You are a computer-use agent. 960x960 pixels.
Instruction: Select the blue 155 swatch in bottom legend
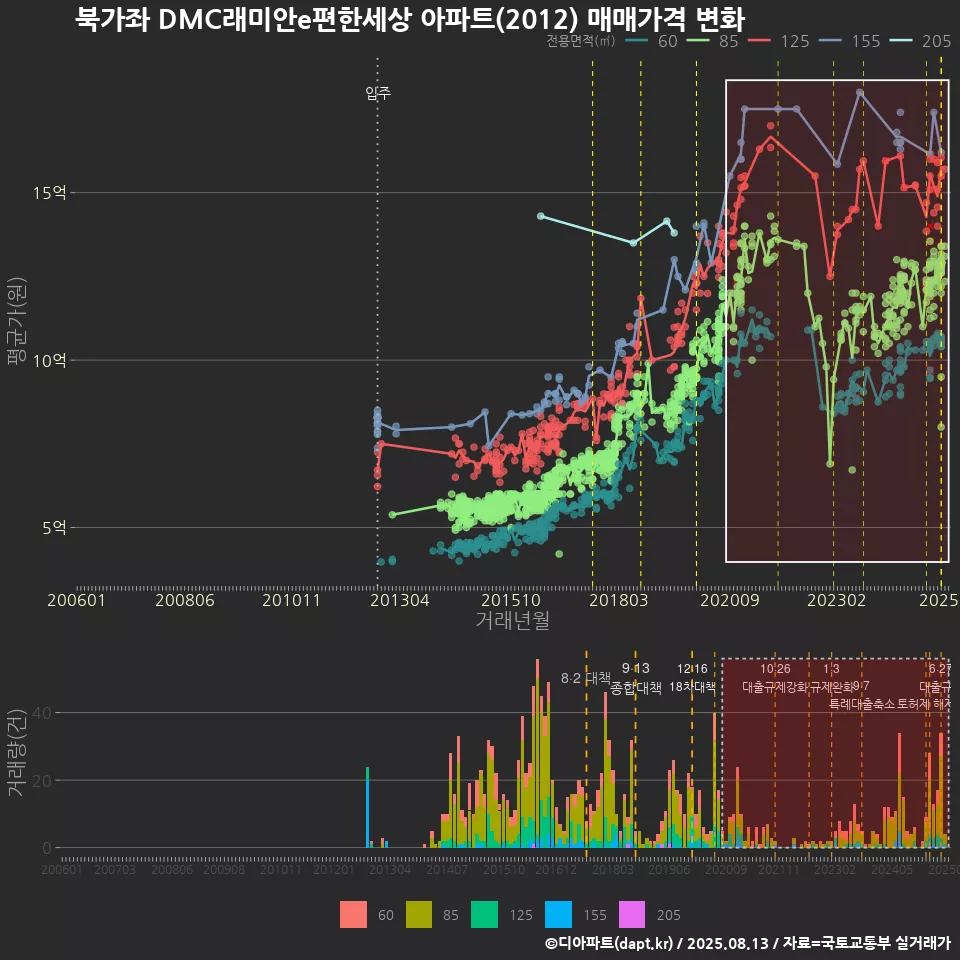point(558,915)
